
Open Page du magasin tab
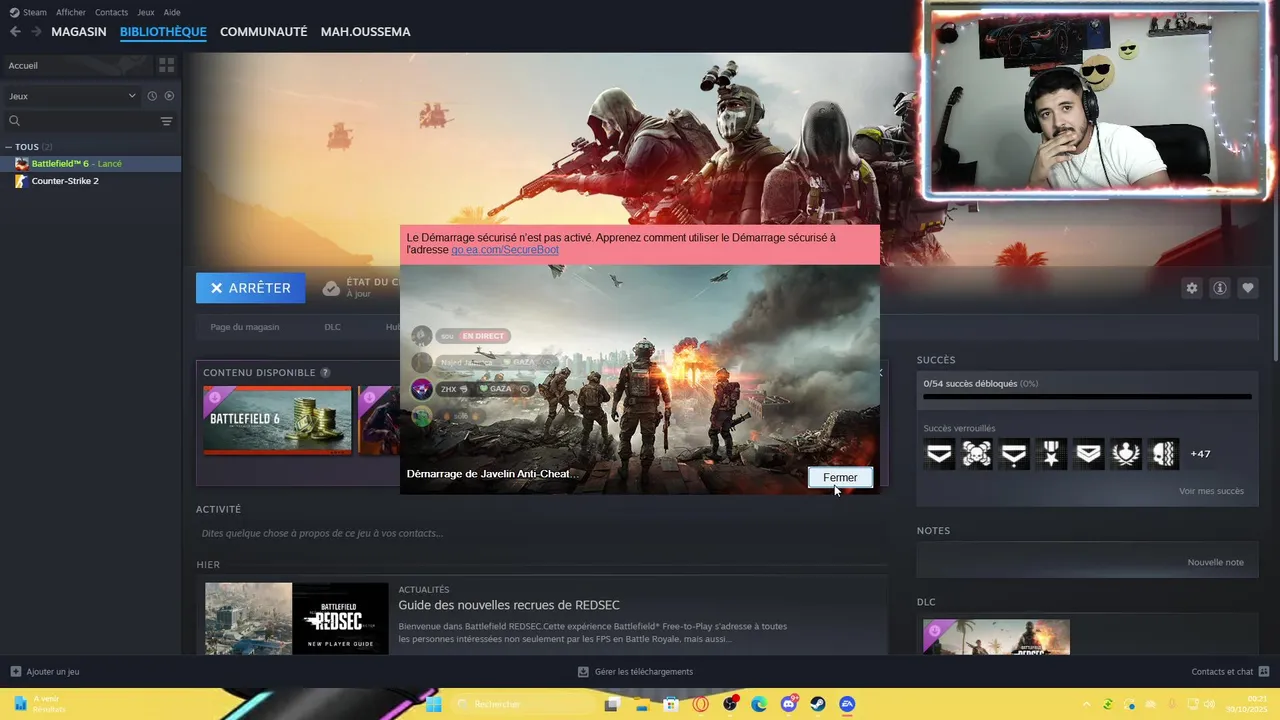pos(245,327)
